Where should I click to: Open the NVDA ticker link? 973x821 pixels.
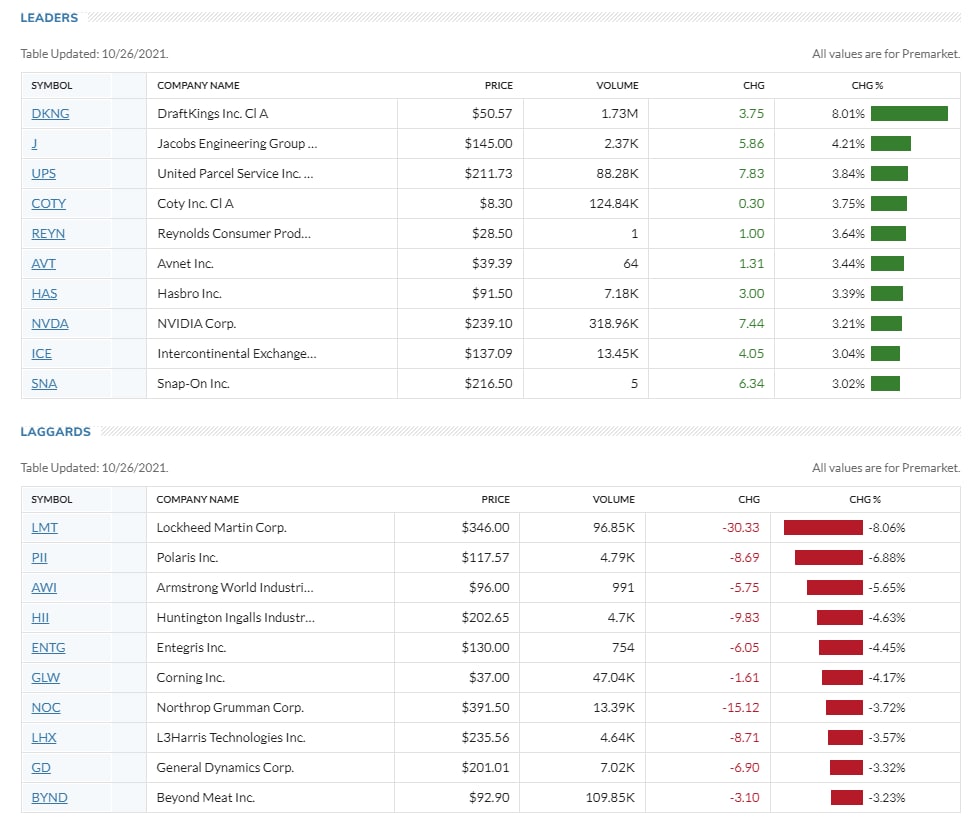pos(50,323)
